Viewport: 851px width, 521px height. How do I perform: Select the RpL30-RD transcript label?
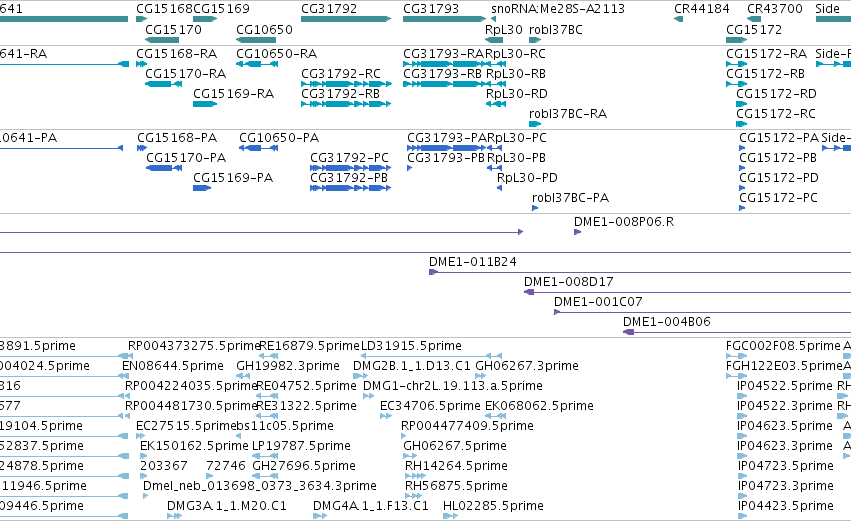click(x=516, y=93)
